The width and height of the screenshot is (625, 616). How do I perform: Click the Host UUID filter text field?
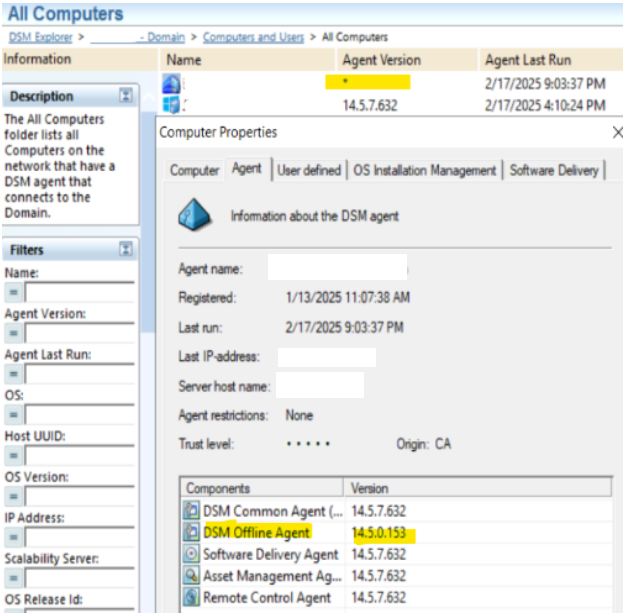pos(79,456)
